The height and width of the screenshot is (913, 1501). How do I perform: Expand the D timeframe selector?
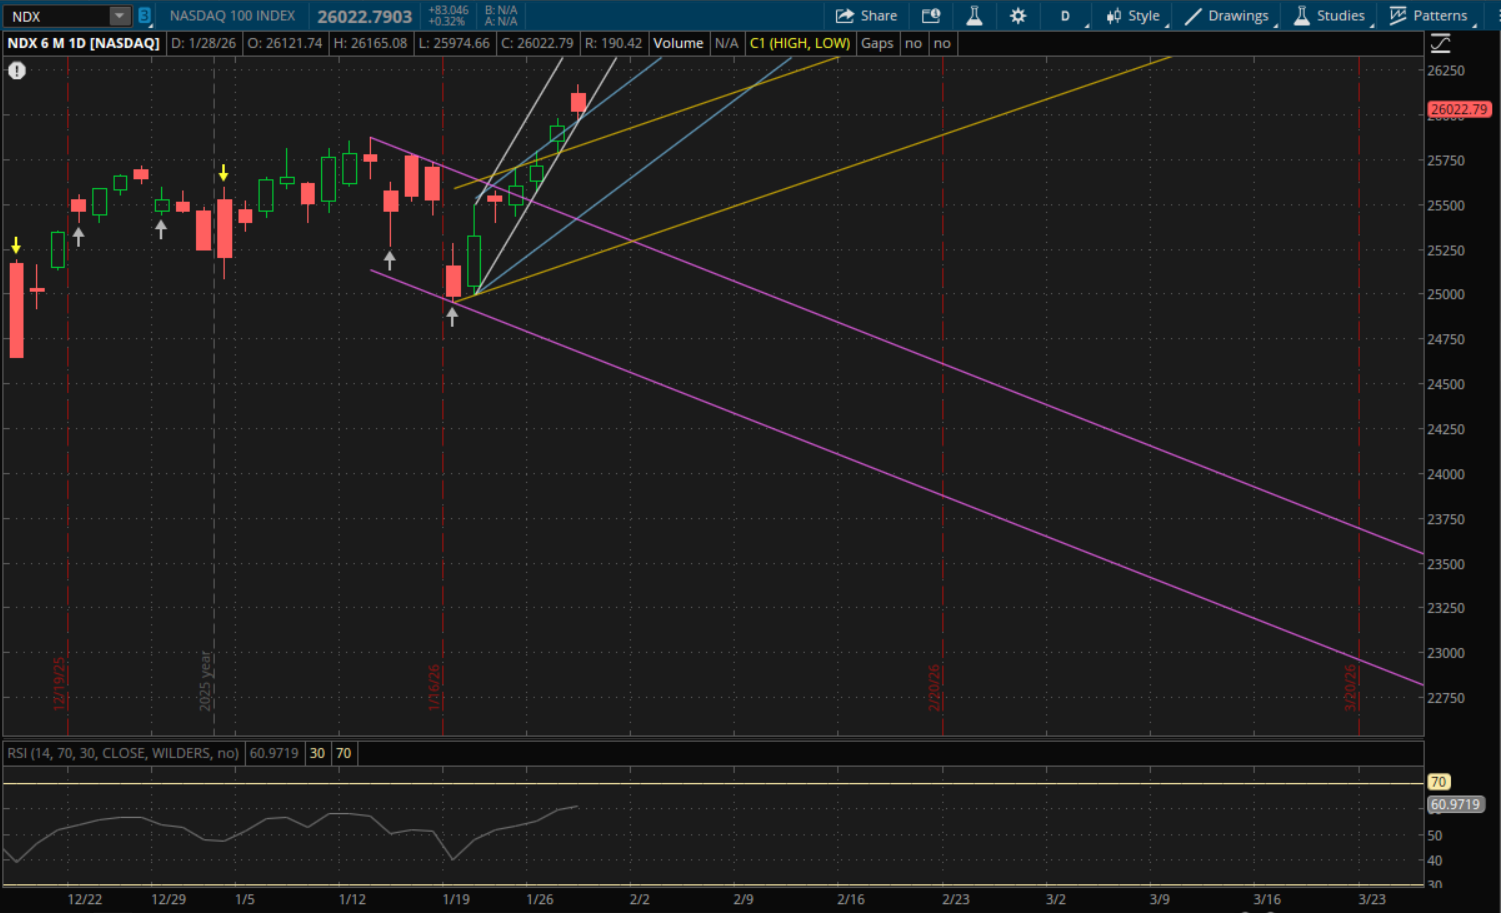point(1066,16)
